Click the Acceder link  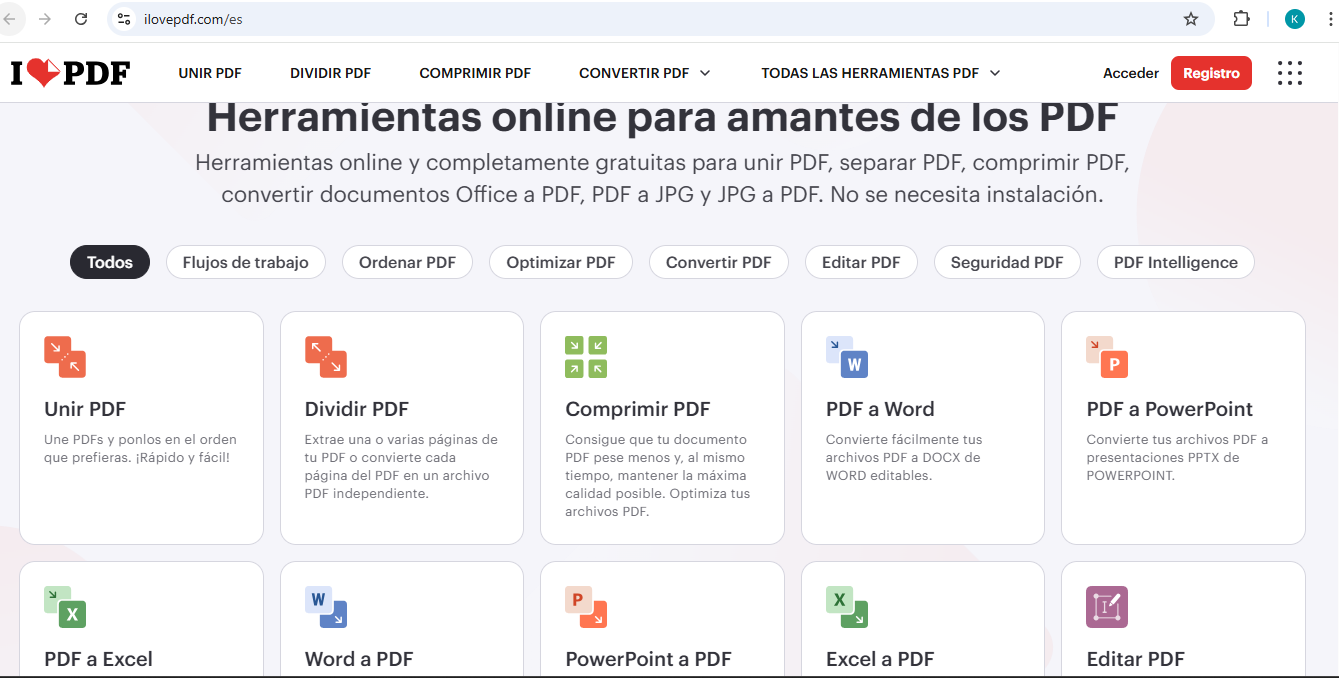click(1130, 72)
